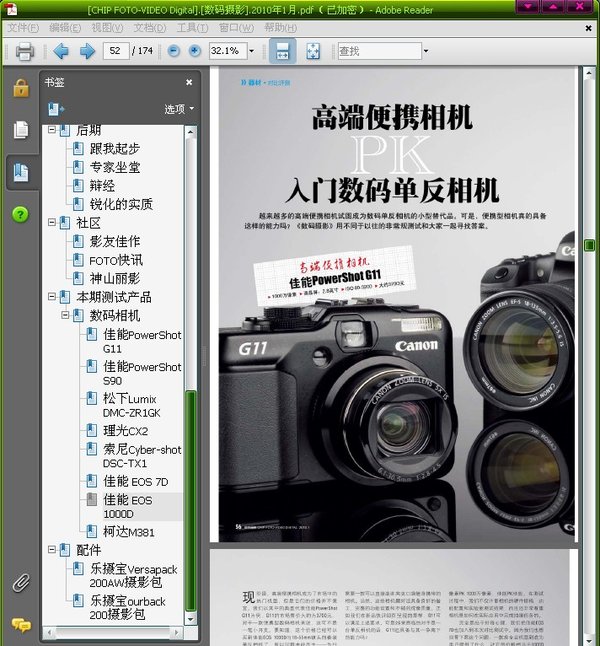600x646 pixels.
Task: Click the zoom in plus button
Action: point(194,51)
